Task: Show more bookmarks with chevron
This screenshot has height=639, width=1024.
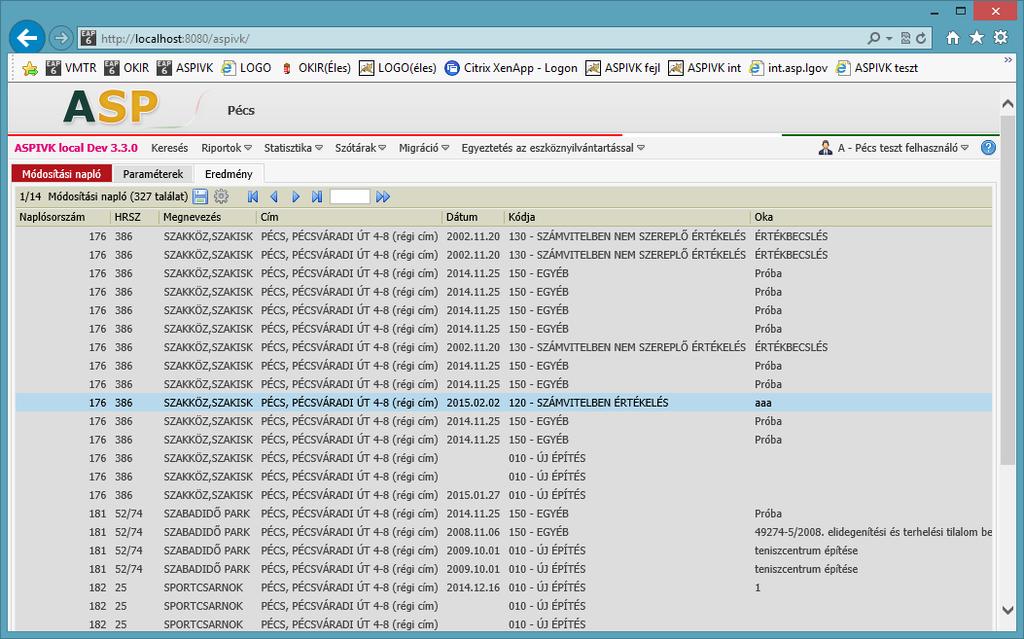Action: pos(1008,60)
